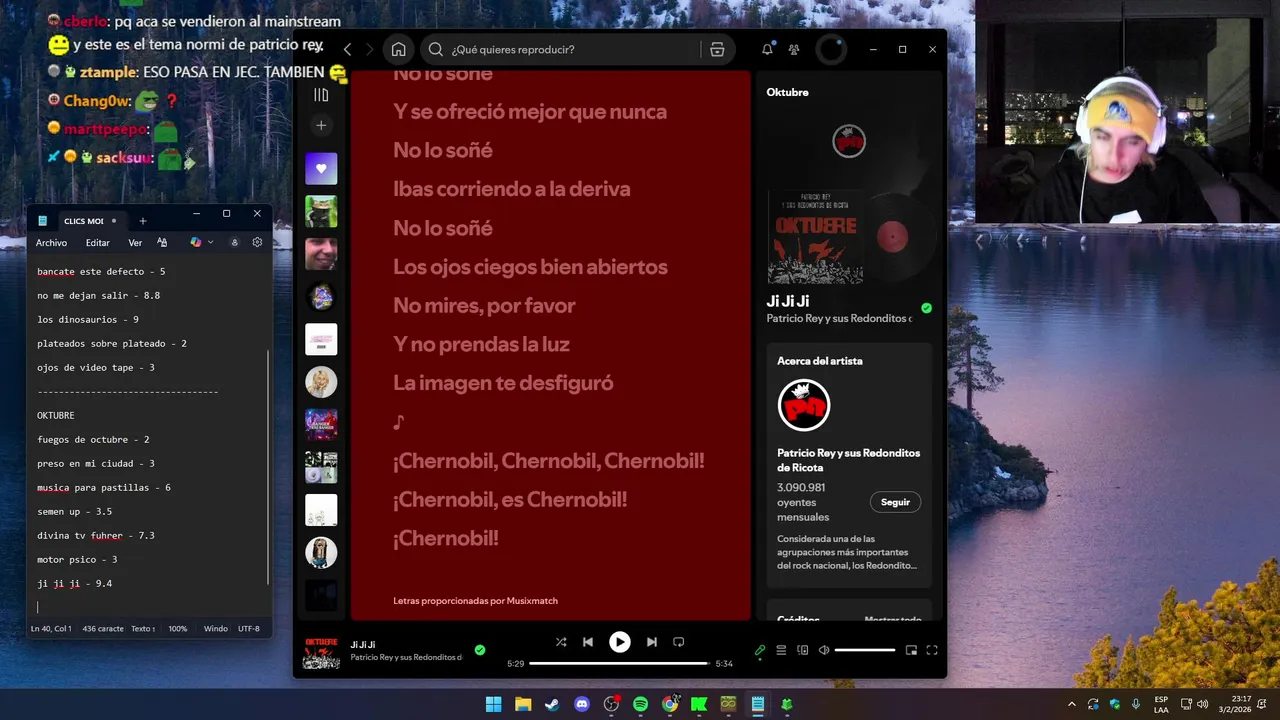Open Notepad settings gear

(257, 242)
